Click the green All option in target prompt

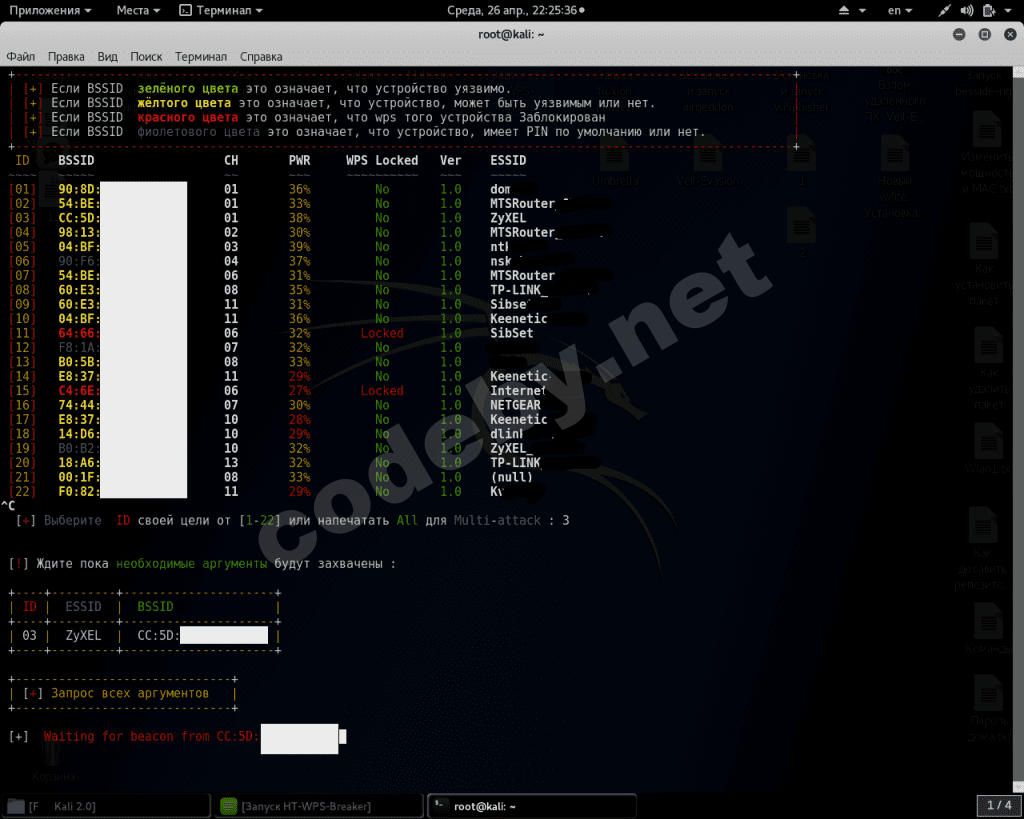(x=407, y=521)
